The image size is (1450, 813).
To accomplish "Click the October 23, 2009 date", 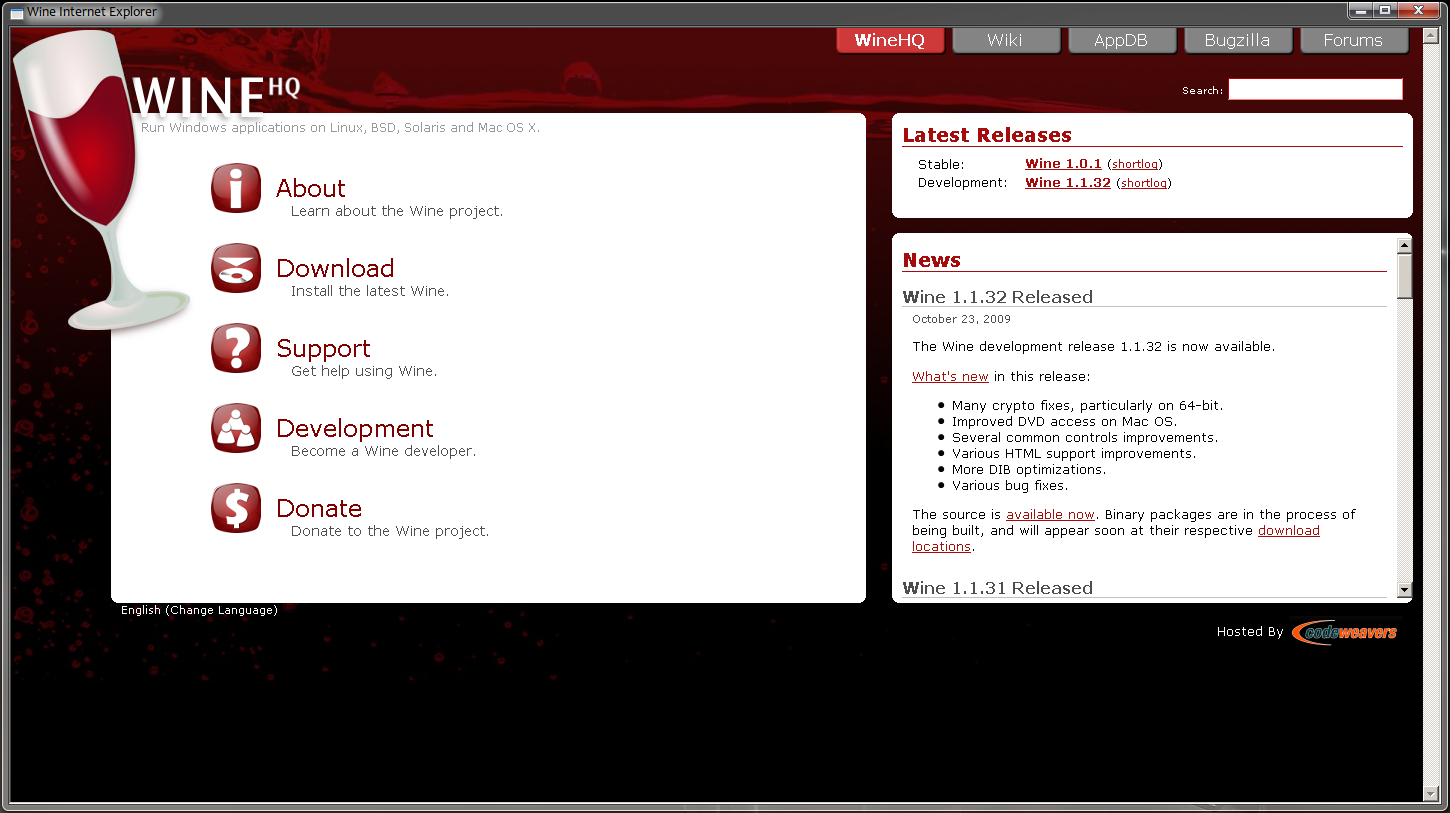I will click(x=961, y=319).
